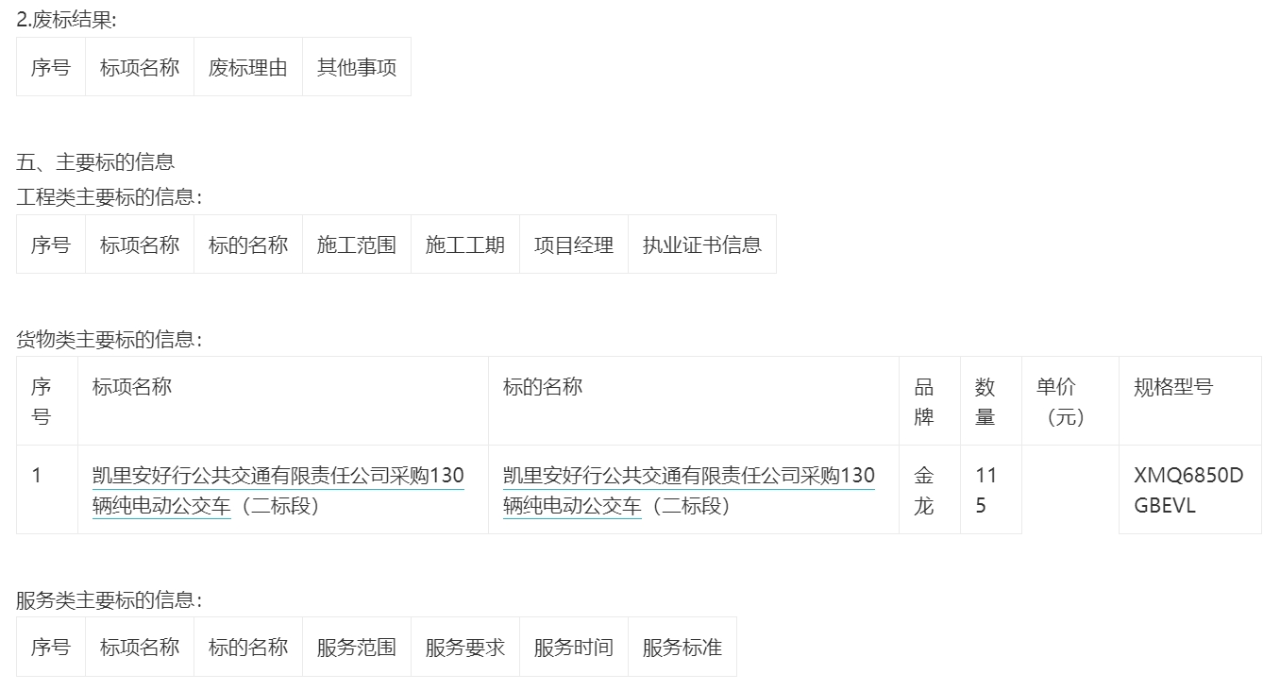
Task: Click the model cell XMQ6850DGBEVL
Action: [x=1190, y=490]
